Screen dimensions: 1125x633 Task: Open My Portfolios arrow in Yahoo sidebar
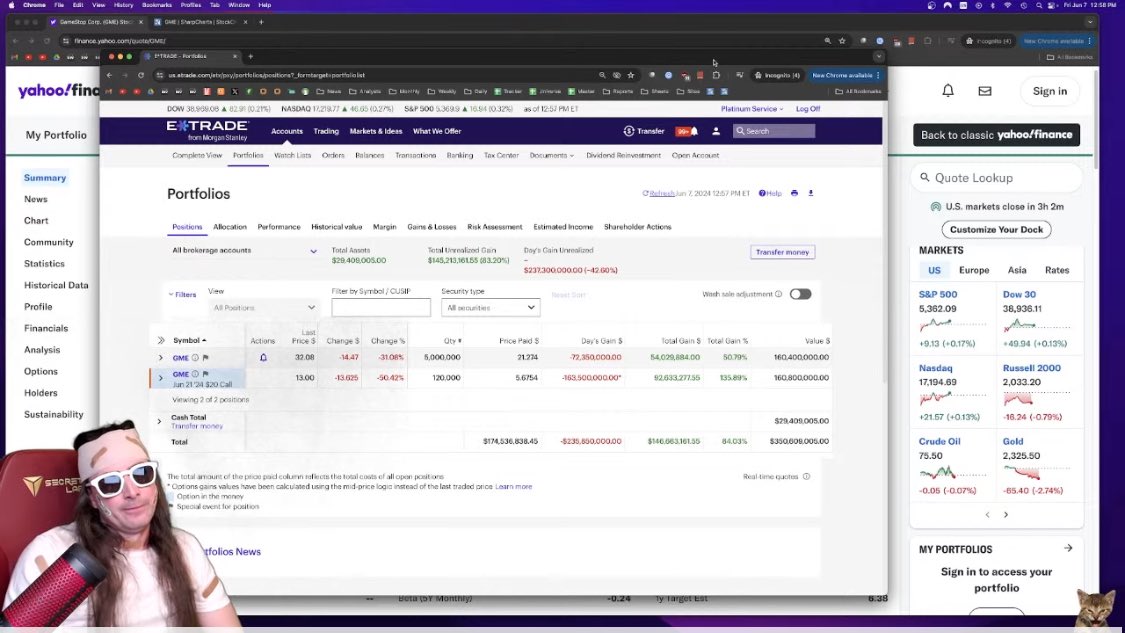tap(1068, 548)
